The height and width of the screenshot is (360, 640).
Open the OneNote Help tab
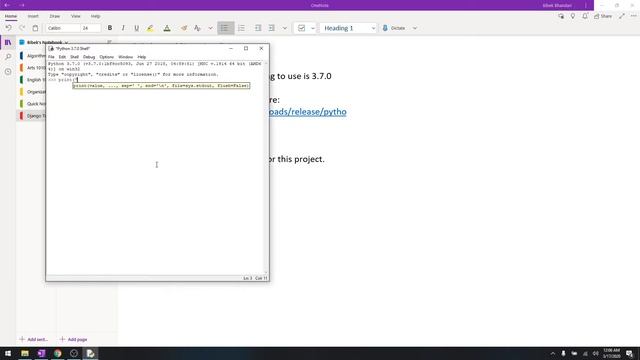point(96,16)
